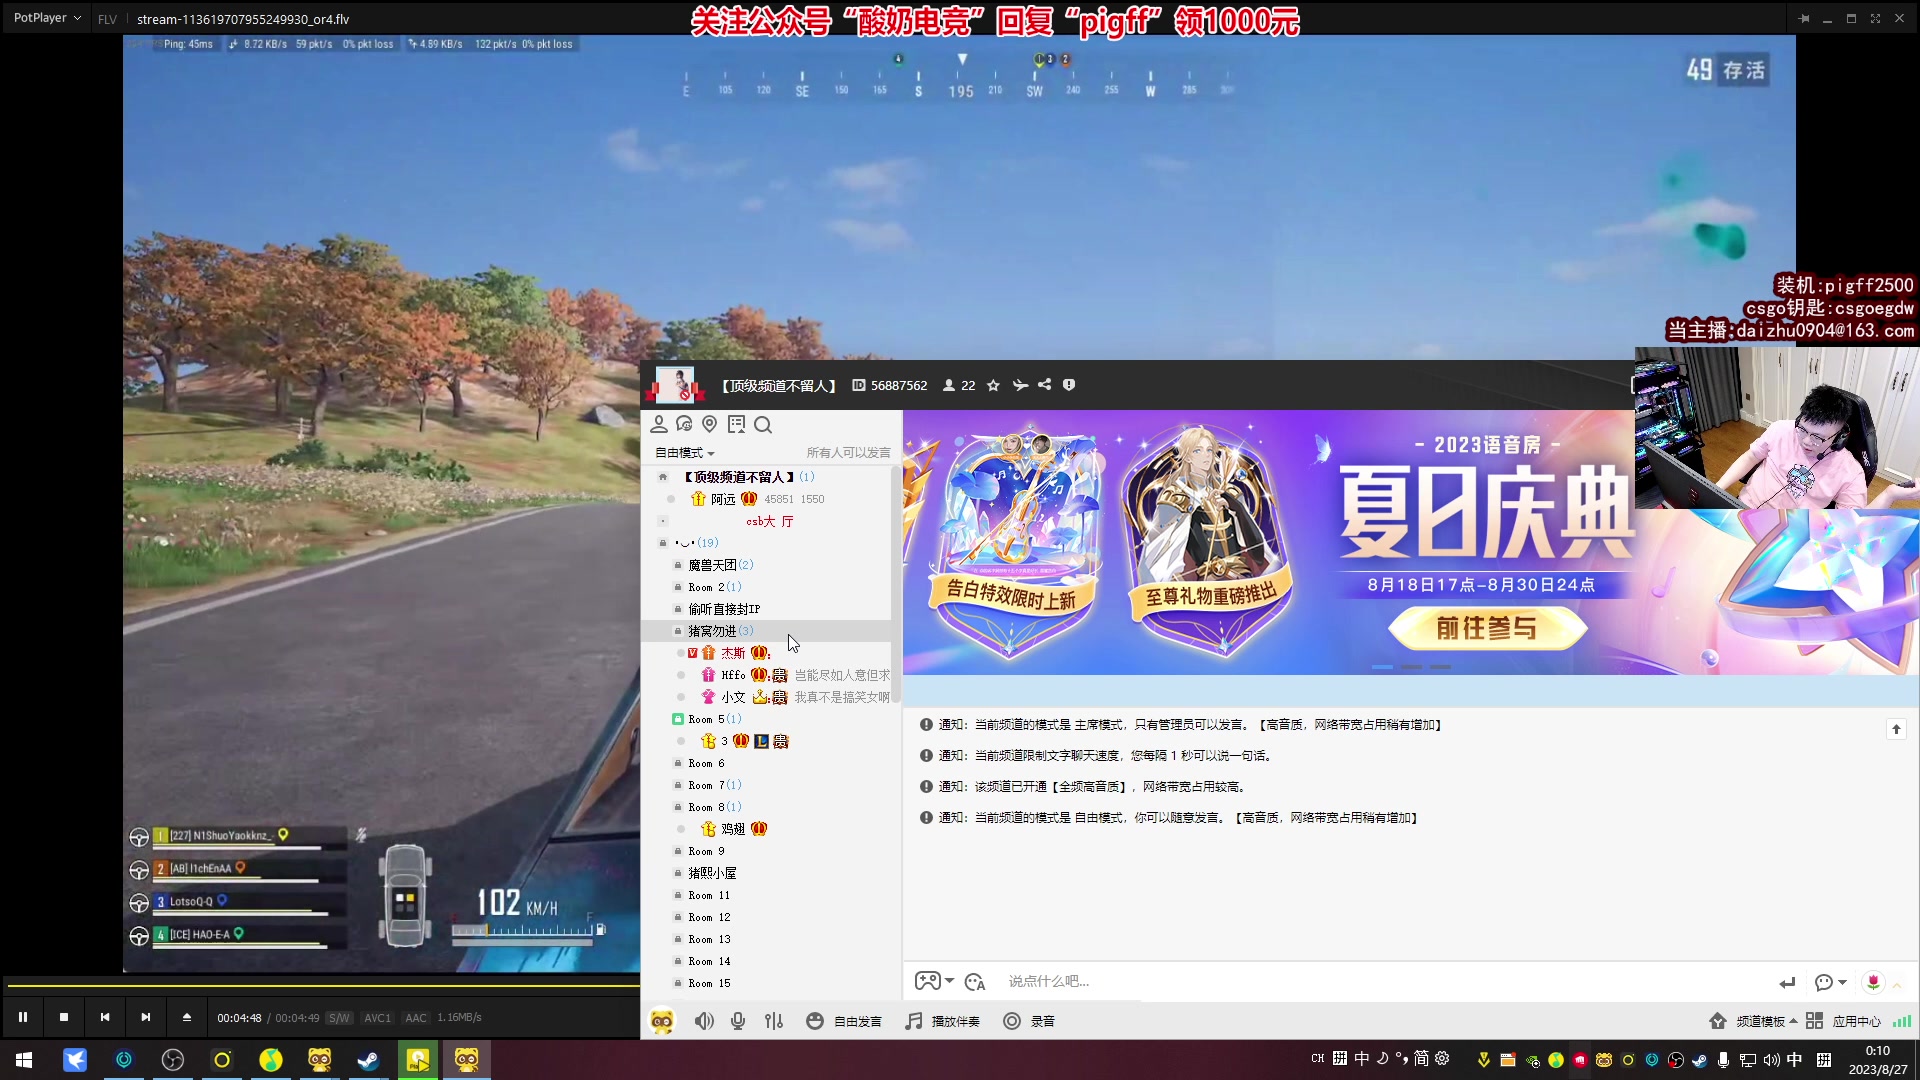Collapse the (19) channel group

click(662, 543)
